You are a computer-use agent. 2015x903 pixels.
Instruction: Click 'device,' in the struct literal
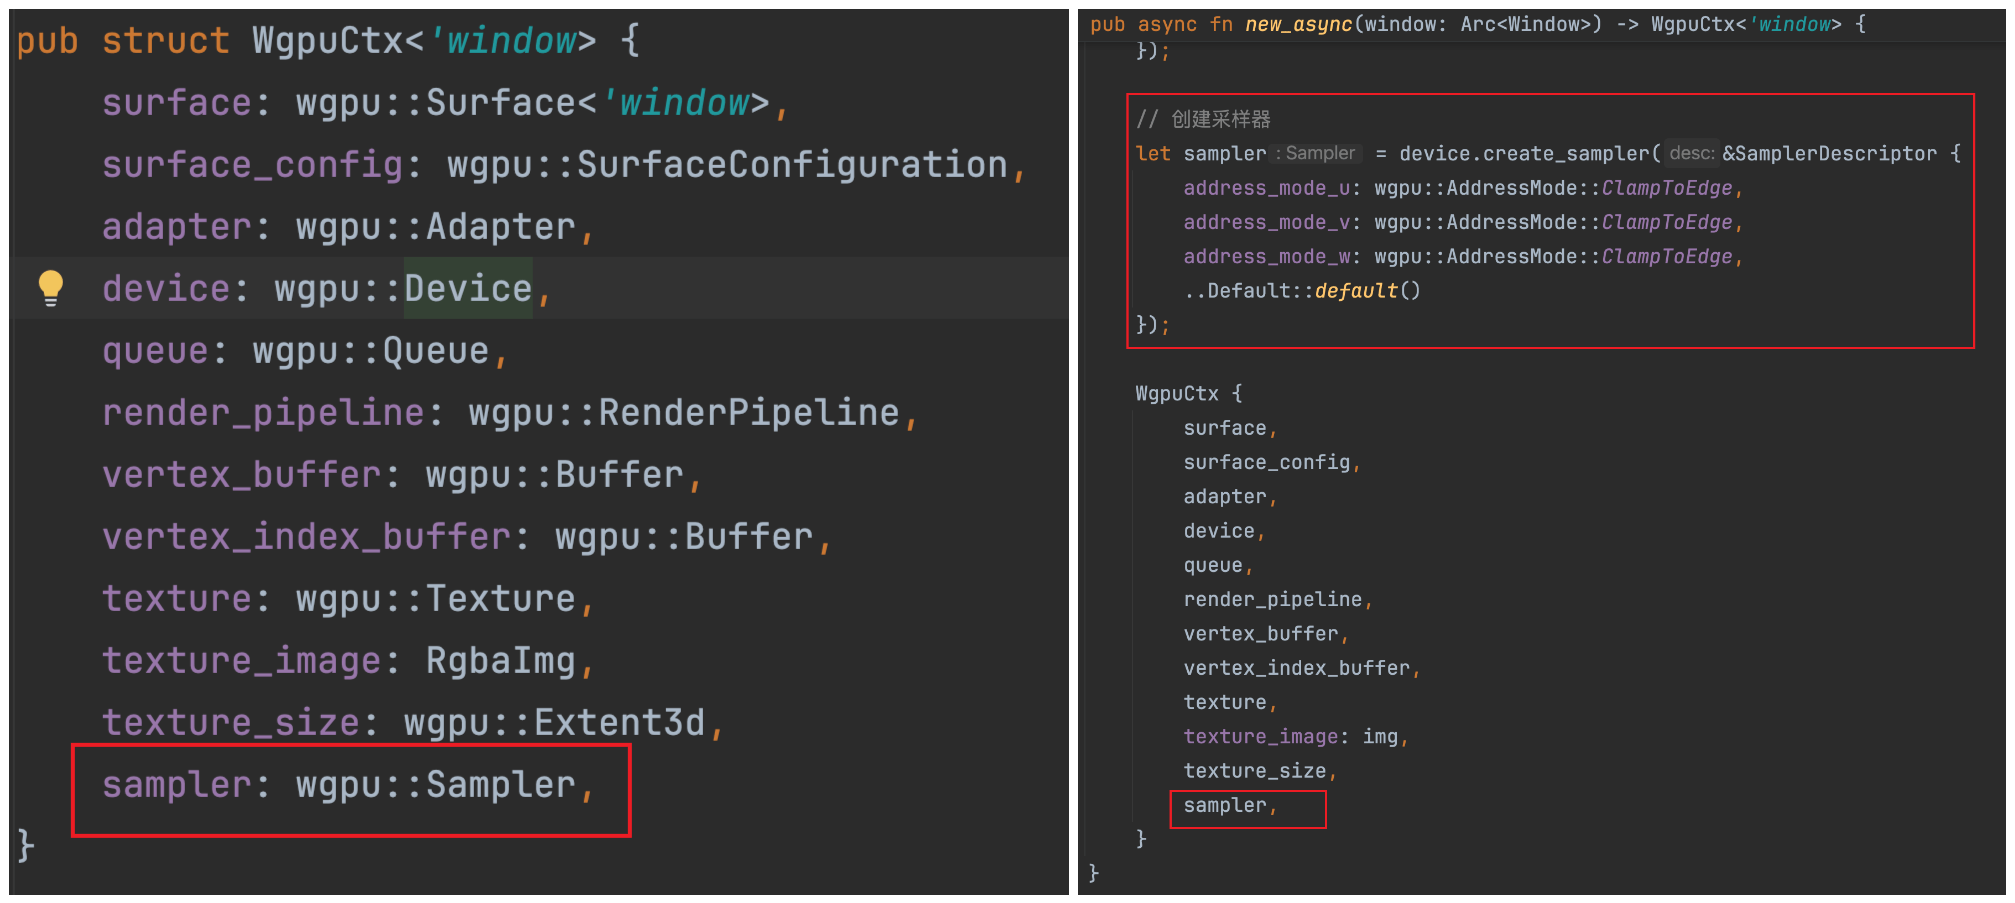1224,531
